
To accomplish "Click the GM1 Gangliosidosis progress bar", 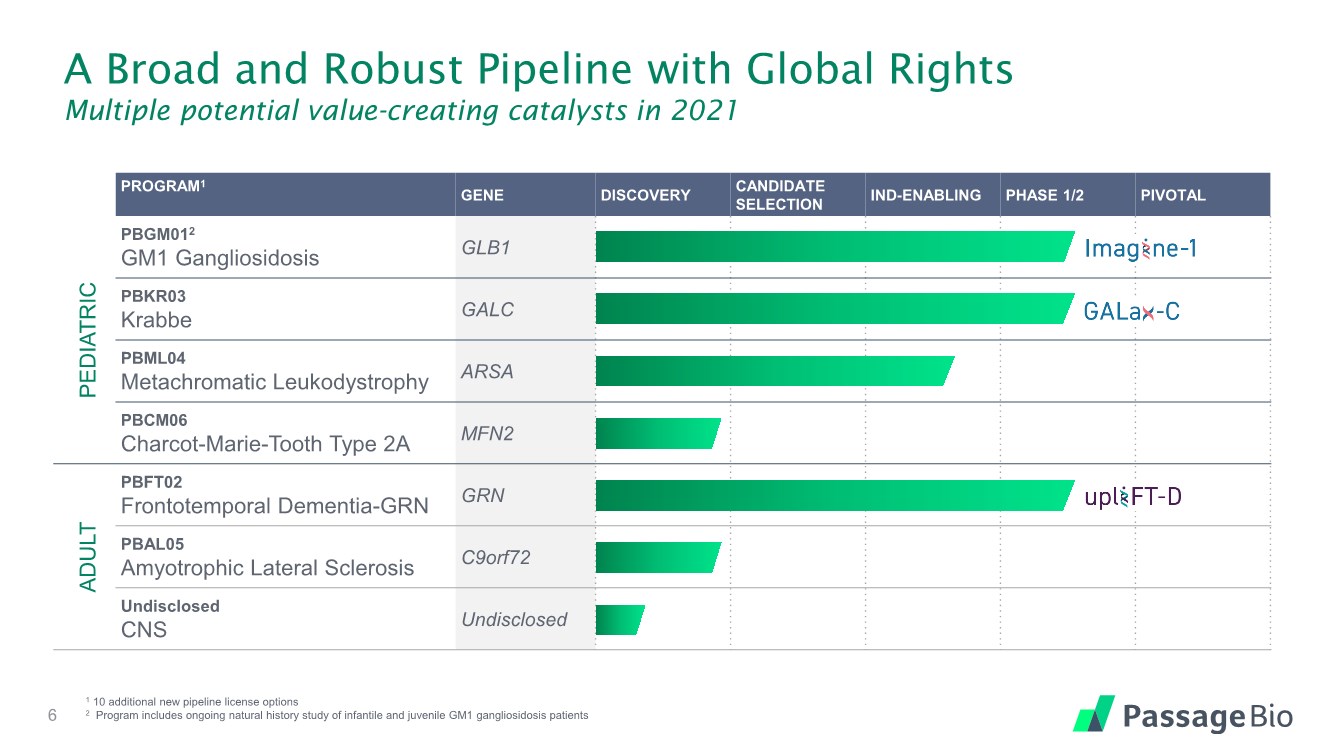I will 836,247.
